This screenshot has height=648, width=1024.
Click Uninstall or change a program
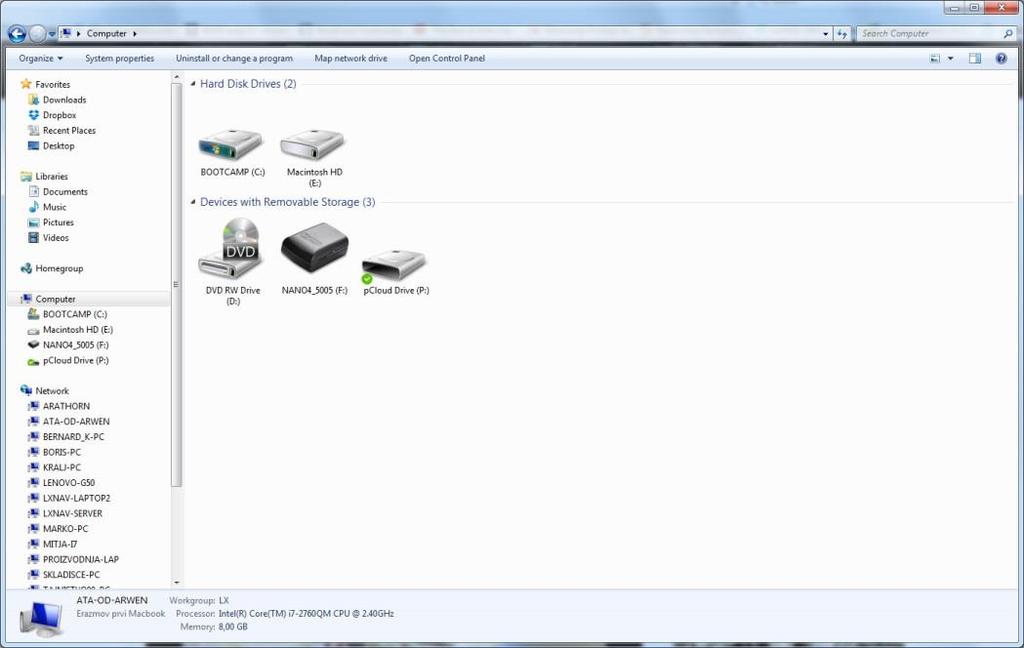234,58
